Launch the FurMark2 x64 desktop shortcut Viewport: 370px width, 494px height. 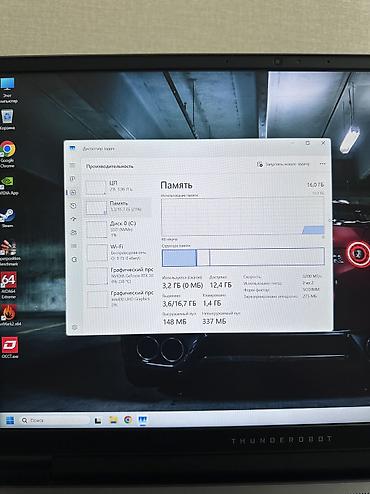click(x=9, y=316)
